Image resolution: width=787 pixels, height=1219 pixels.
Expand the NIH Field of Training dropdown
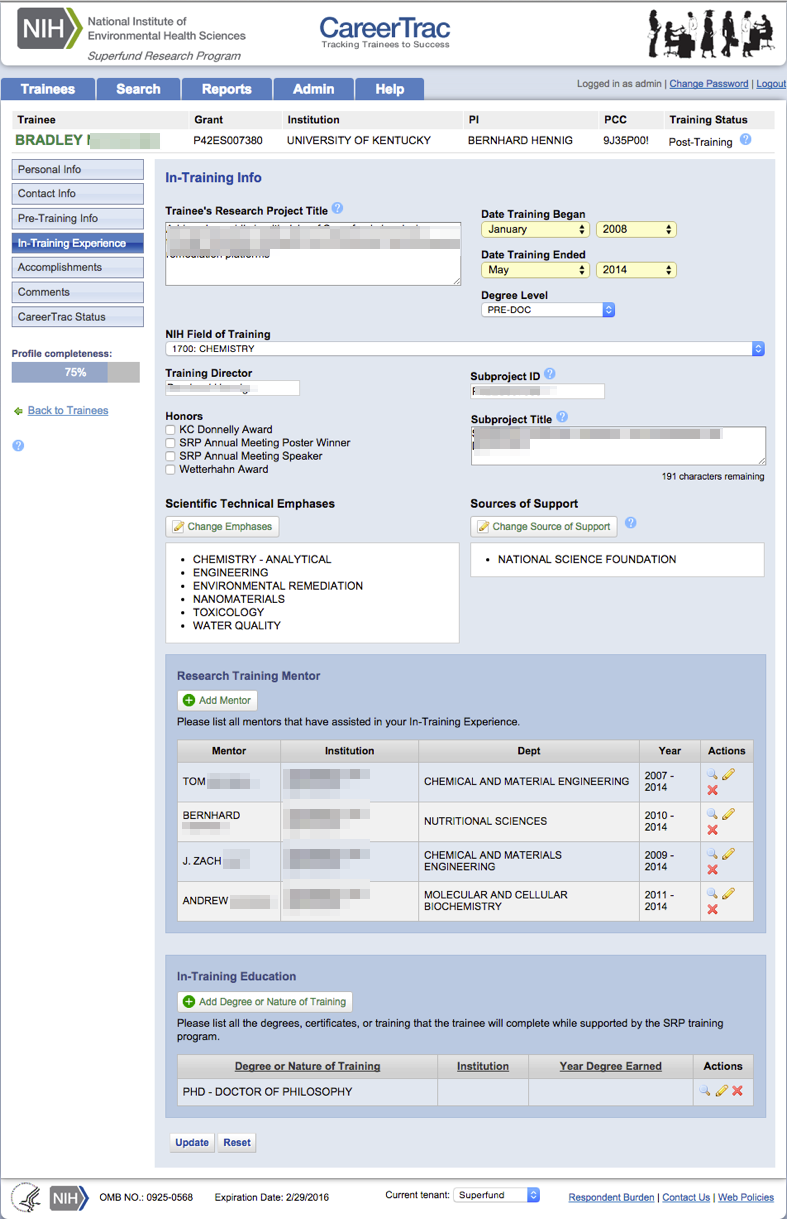coord(465,349)
